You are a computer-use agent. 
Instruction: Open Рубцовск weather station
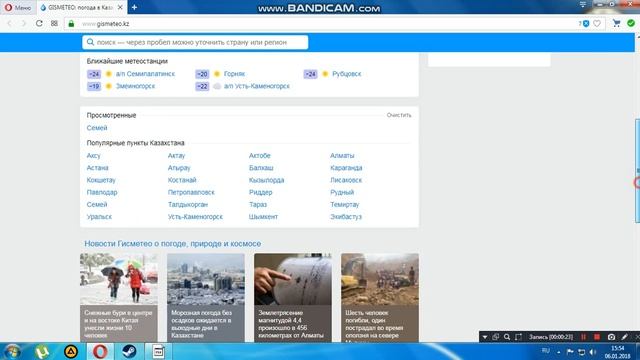click(347, 74)
